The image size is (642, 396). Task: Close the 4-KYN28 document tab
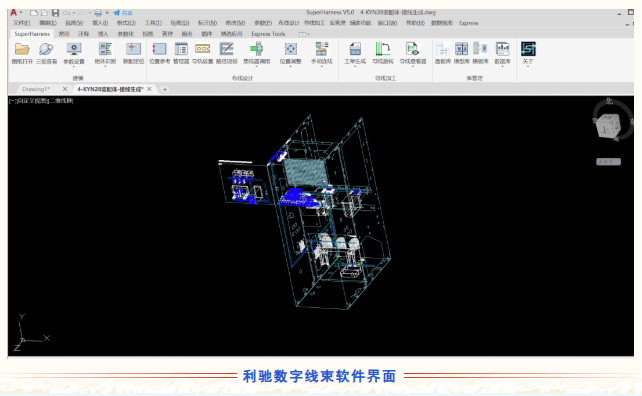[149, 89]
